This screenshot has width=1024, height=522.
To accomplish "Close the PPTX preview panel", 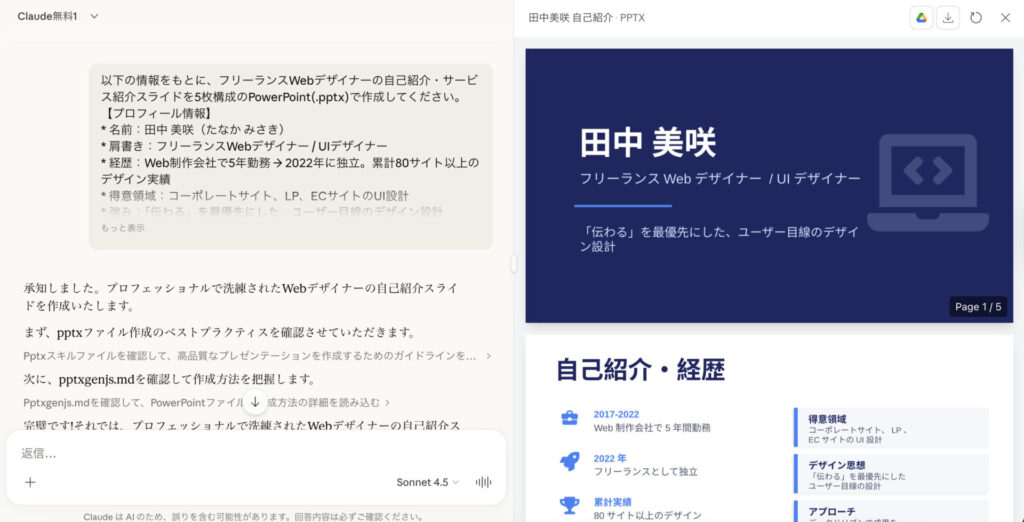I will pyautogui.click(x=1005, y=17).
